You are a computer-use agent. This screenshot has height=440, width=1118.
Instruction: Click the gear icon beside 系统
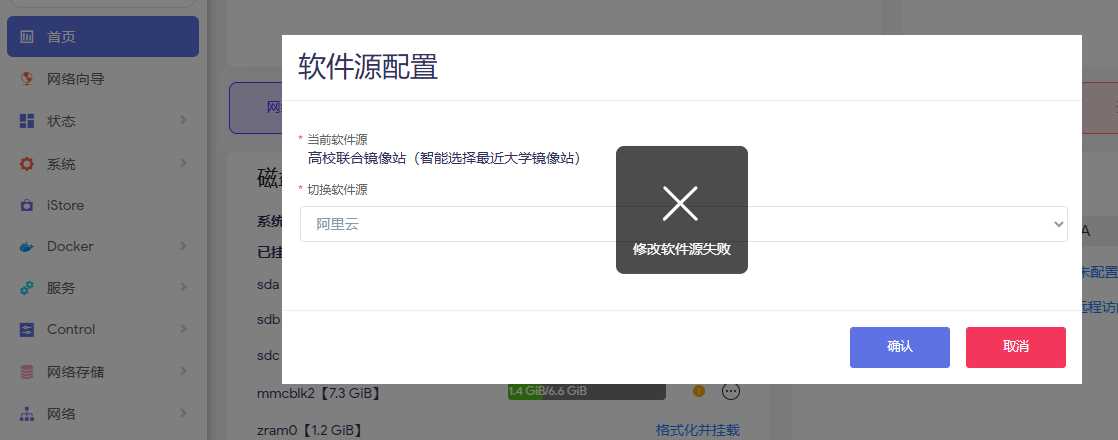click(x=26, y=164)
